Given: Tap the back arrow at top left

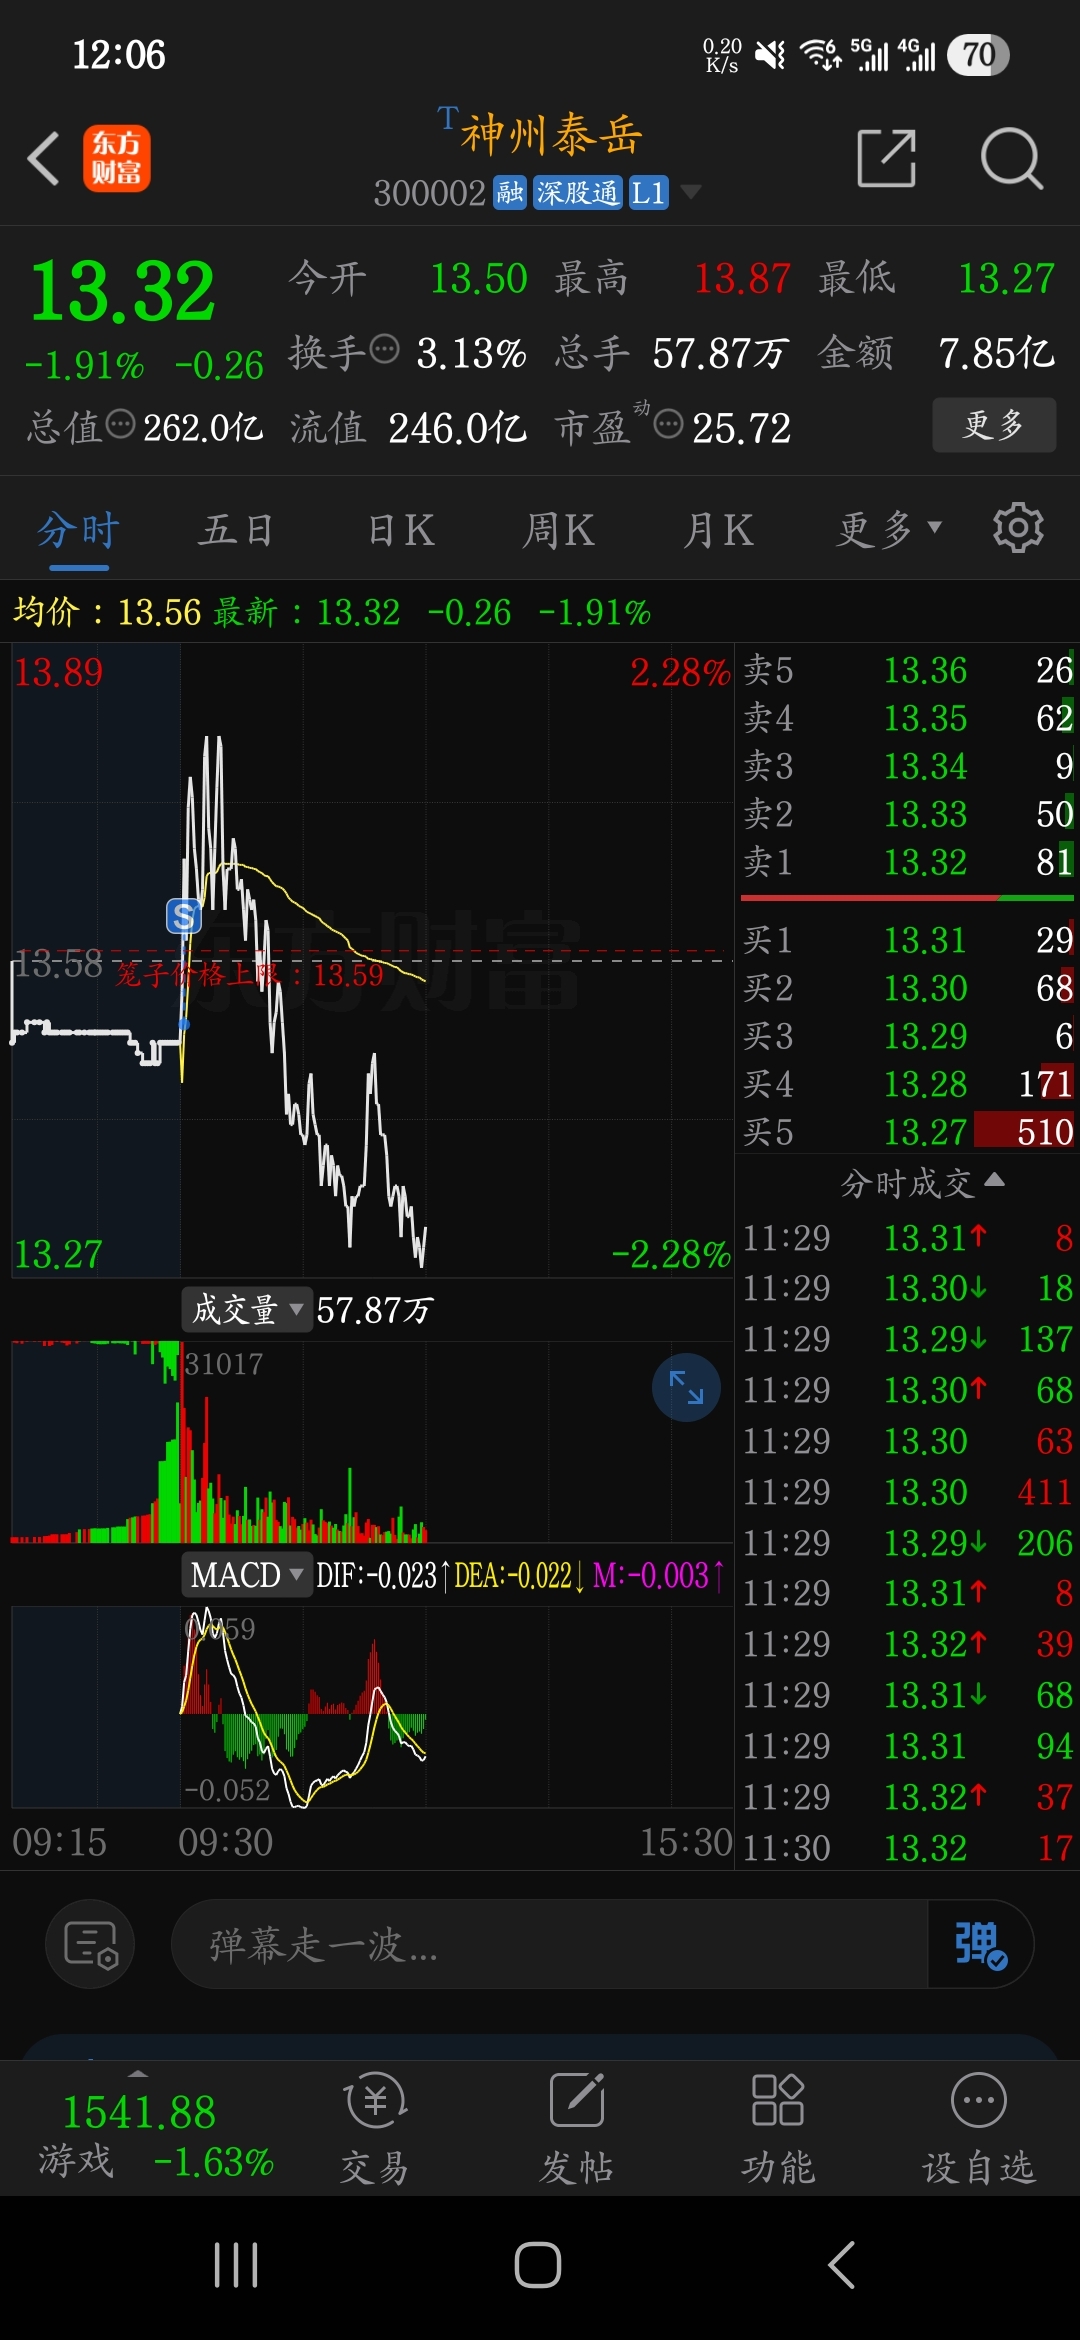Looking at the screenshot, I should (44, 158).
